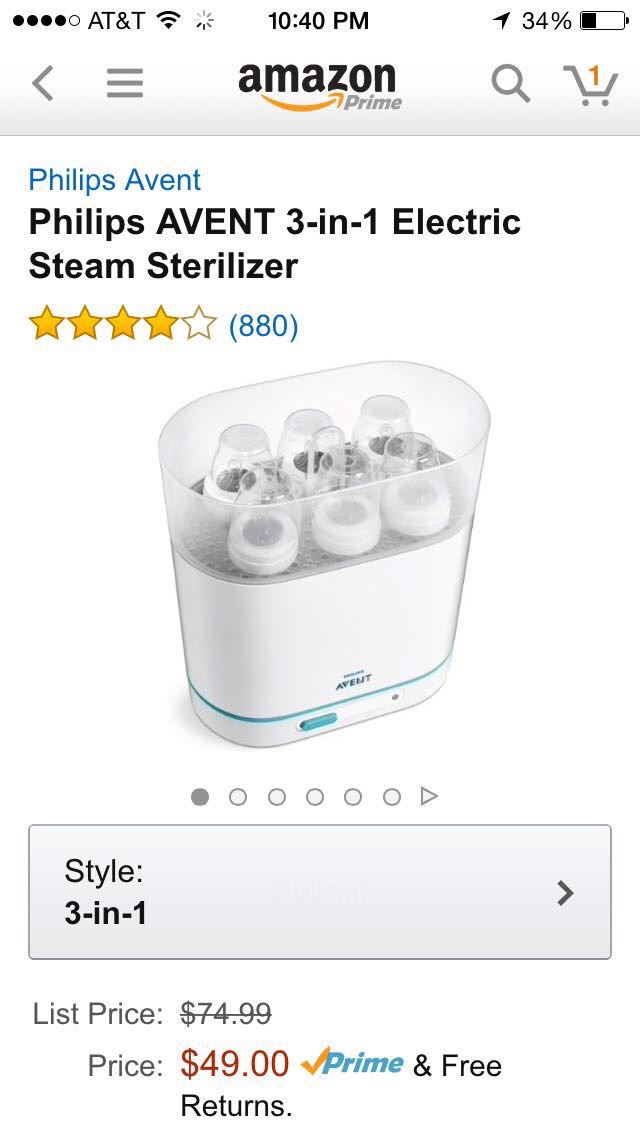The height and width of the screenshot is (1136, 640).
Task: Open the 880 reviews link
Action: [263, 325]
